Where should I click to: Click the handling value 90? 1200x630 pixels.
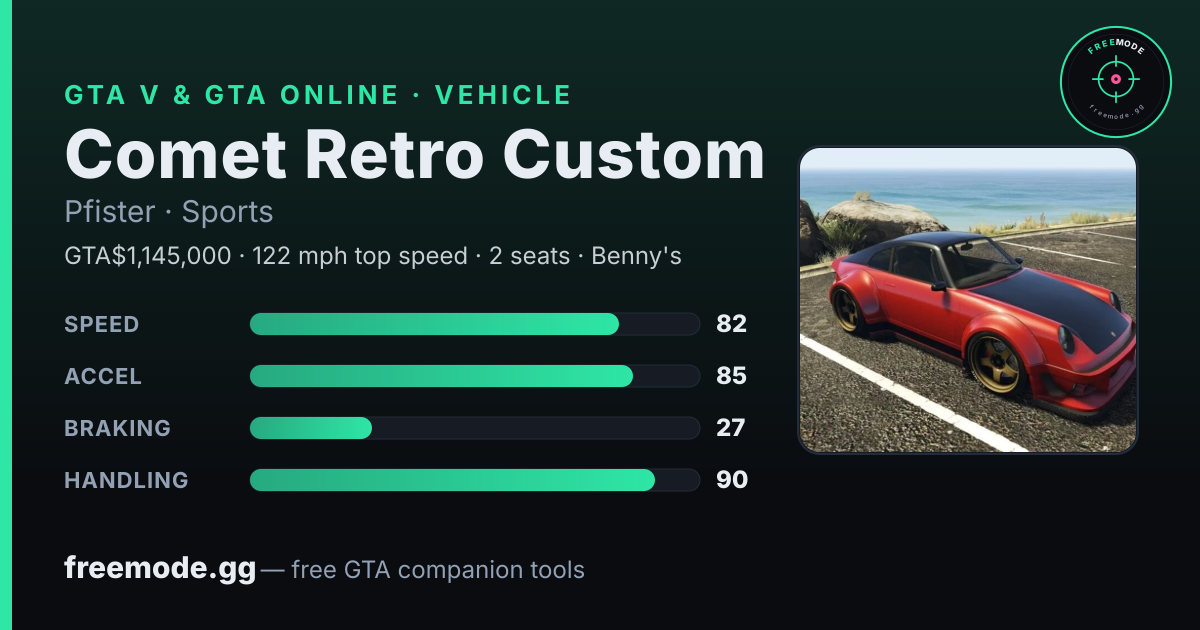(731, 480)
